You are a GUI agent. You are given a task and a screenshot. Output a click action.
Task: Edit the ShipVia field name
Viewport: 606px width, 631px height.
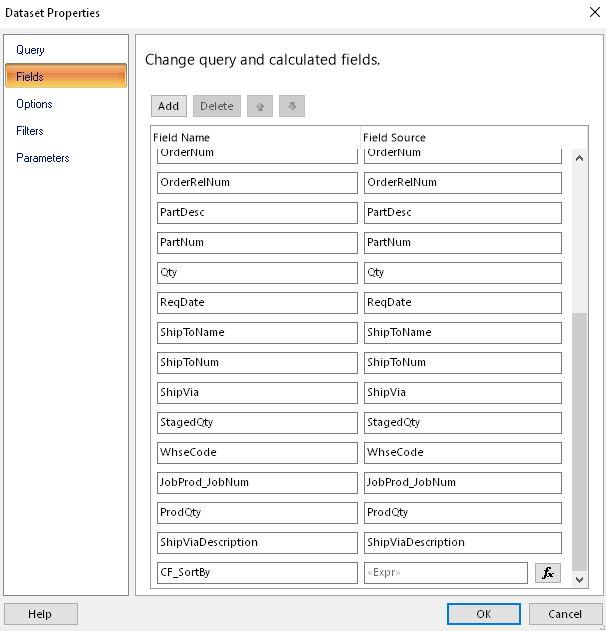257,393
